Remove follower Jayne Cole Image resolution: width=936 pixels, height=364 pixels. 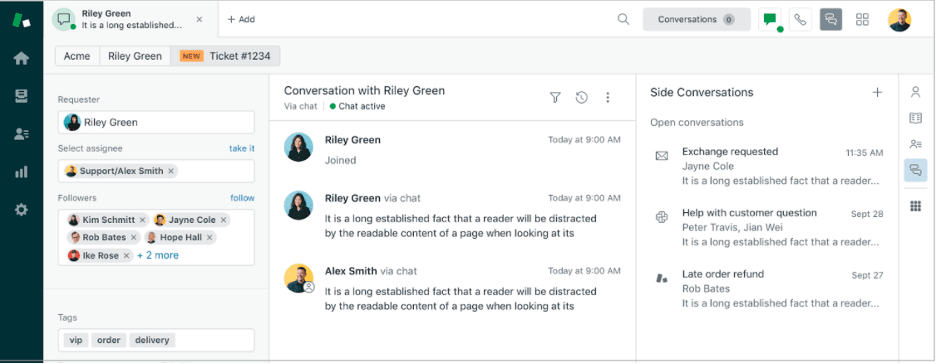(x=223, y=220)
